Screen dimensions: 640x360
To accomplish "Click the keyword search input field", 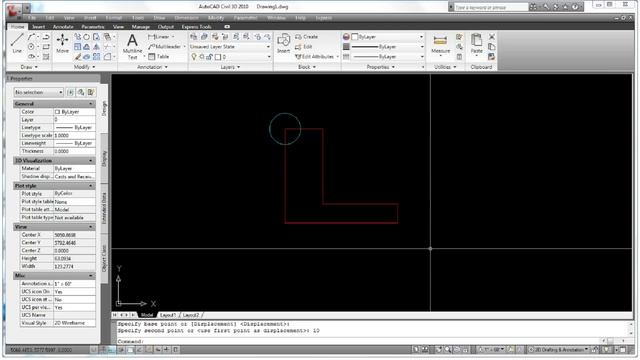I will point(491,7).
